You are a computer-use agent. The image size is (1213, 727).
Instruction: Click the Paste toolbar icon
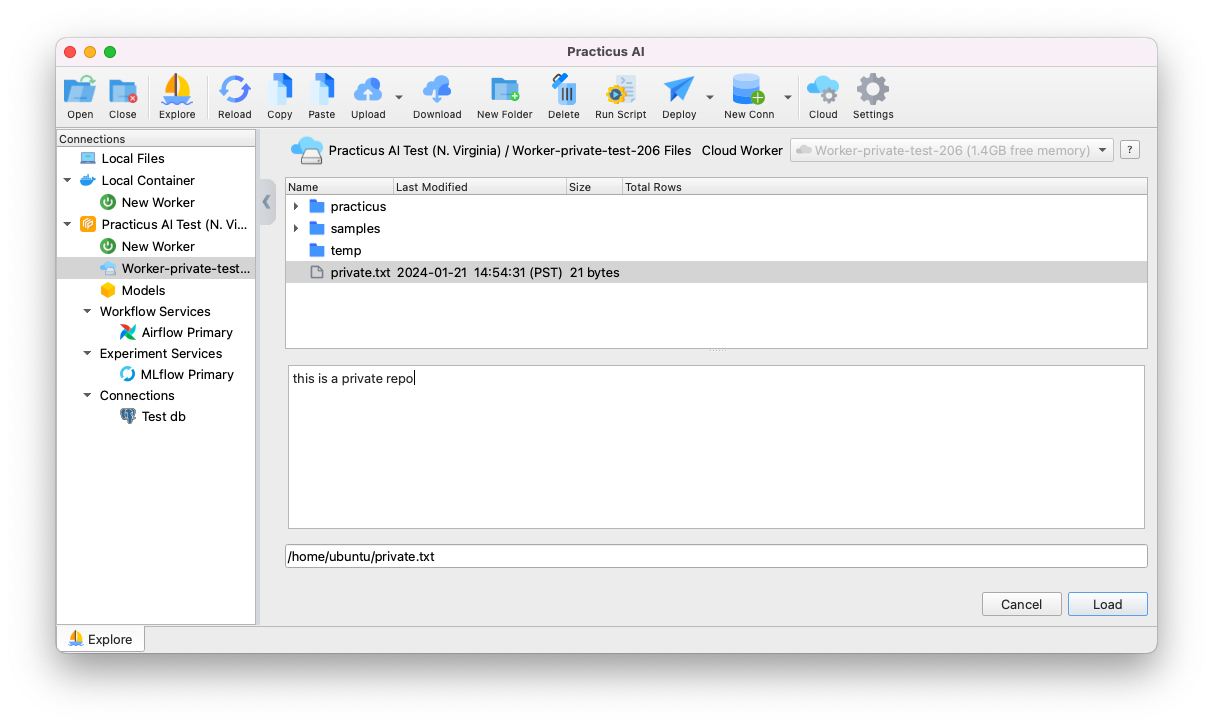[x=322, y=91]
